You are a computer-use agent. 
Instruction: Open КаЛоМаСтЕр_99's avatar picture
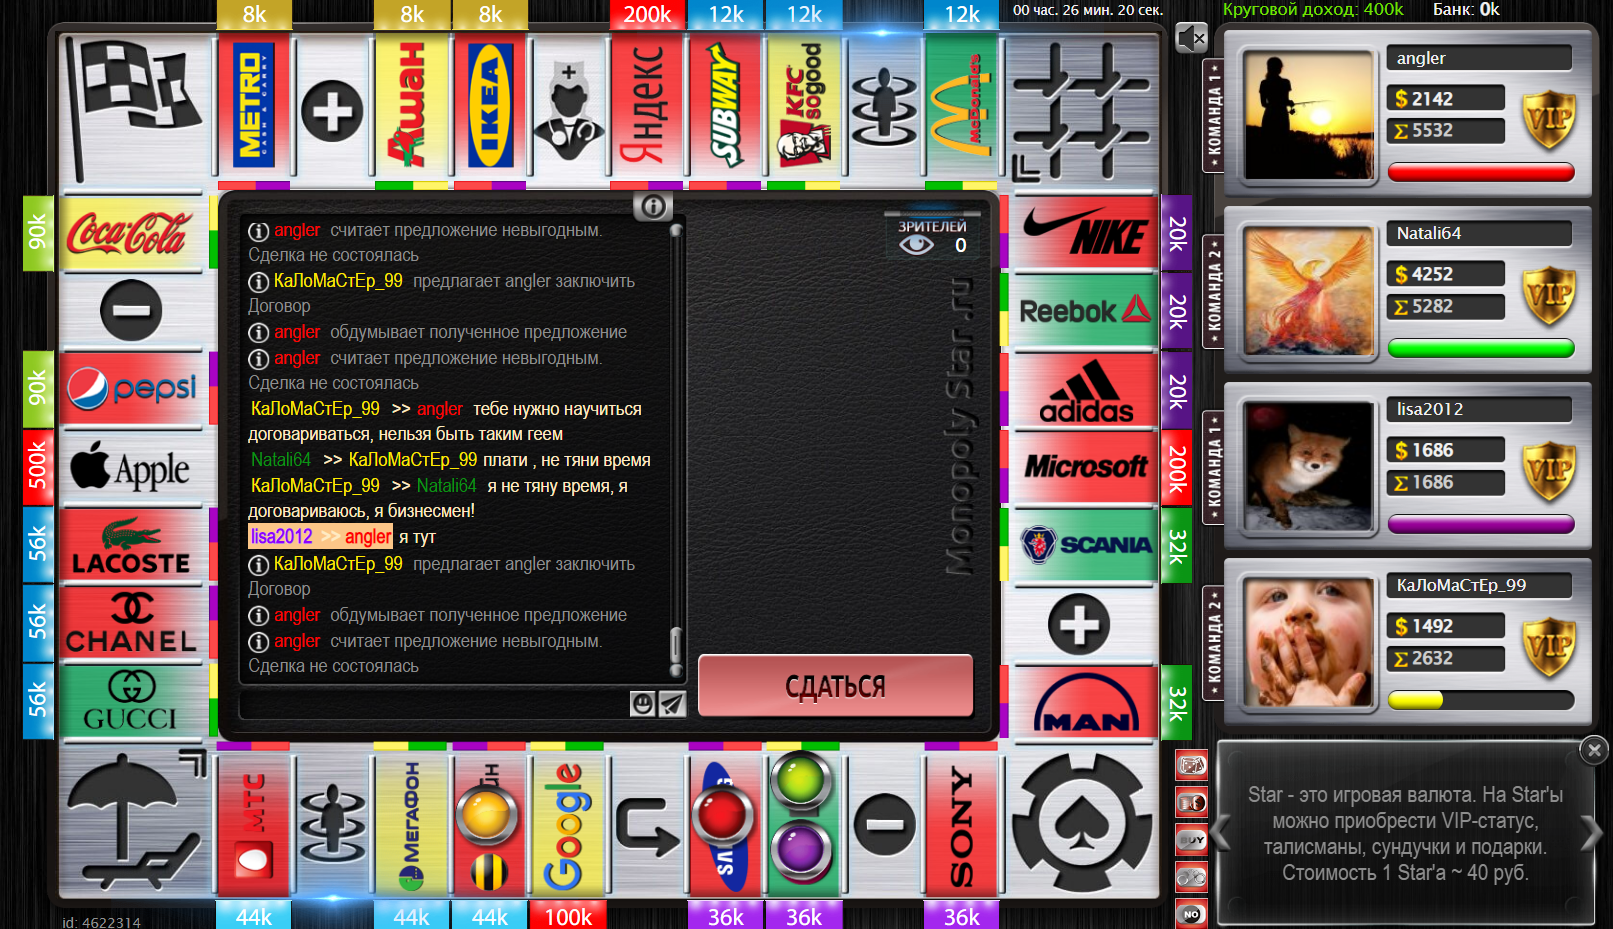[x=1308, y=643]
